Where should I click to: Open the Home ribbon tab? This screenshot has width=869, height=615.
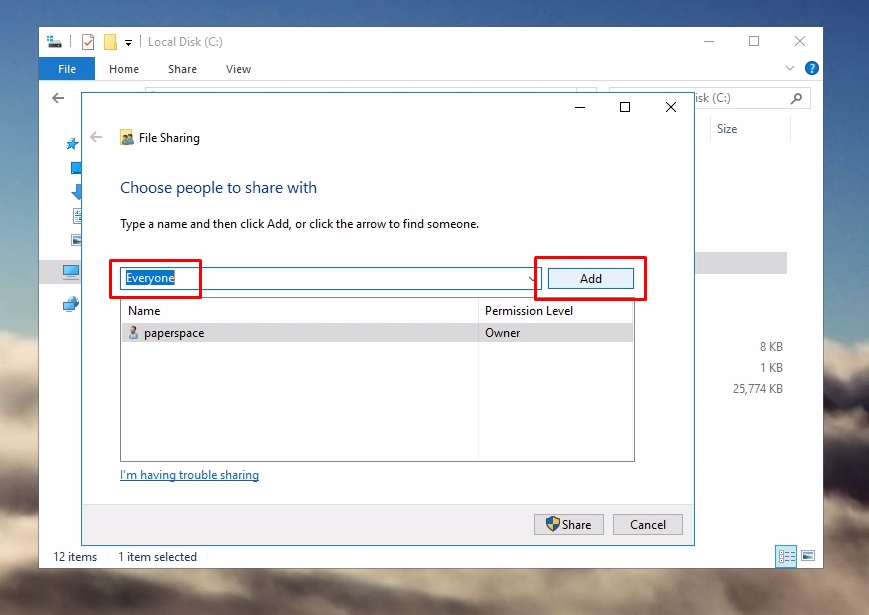coord(124,69)
